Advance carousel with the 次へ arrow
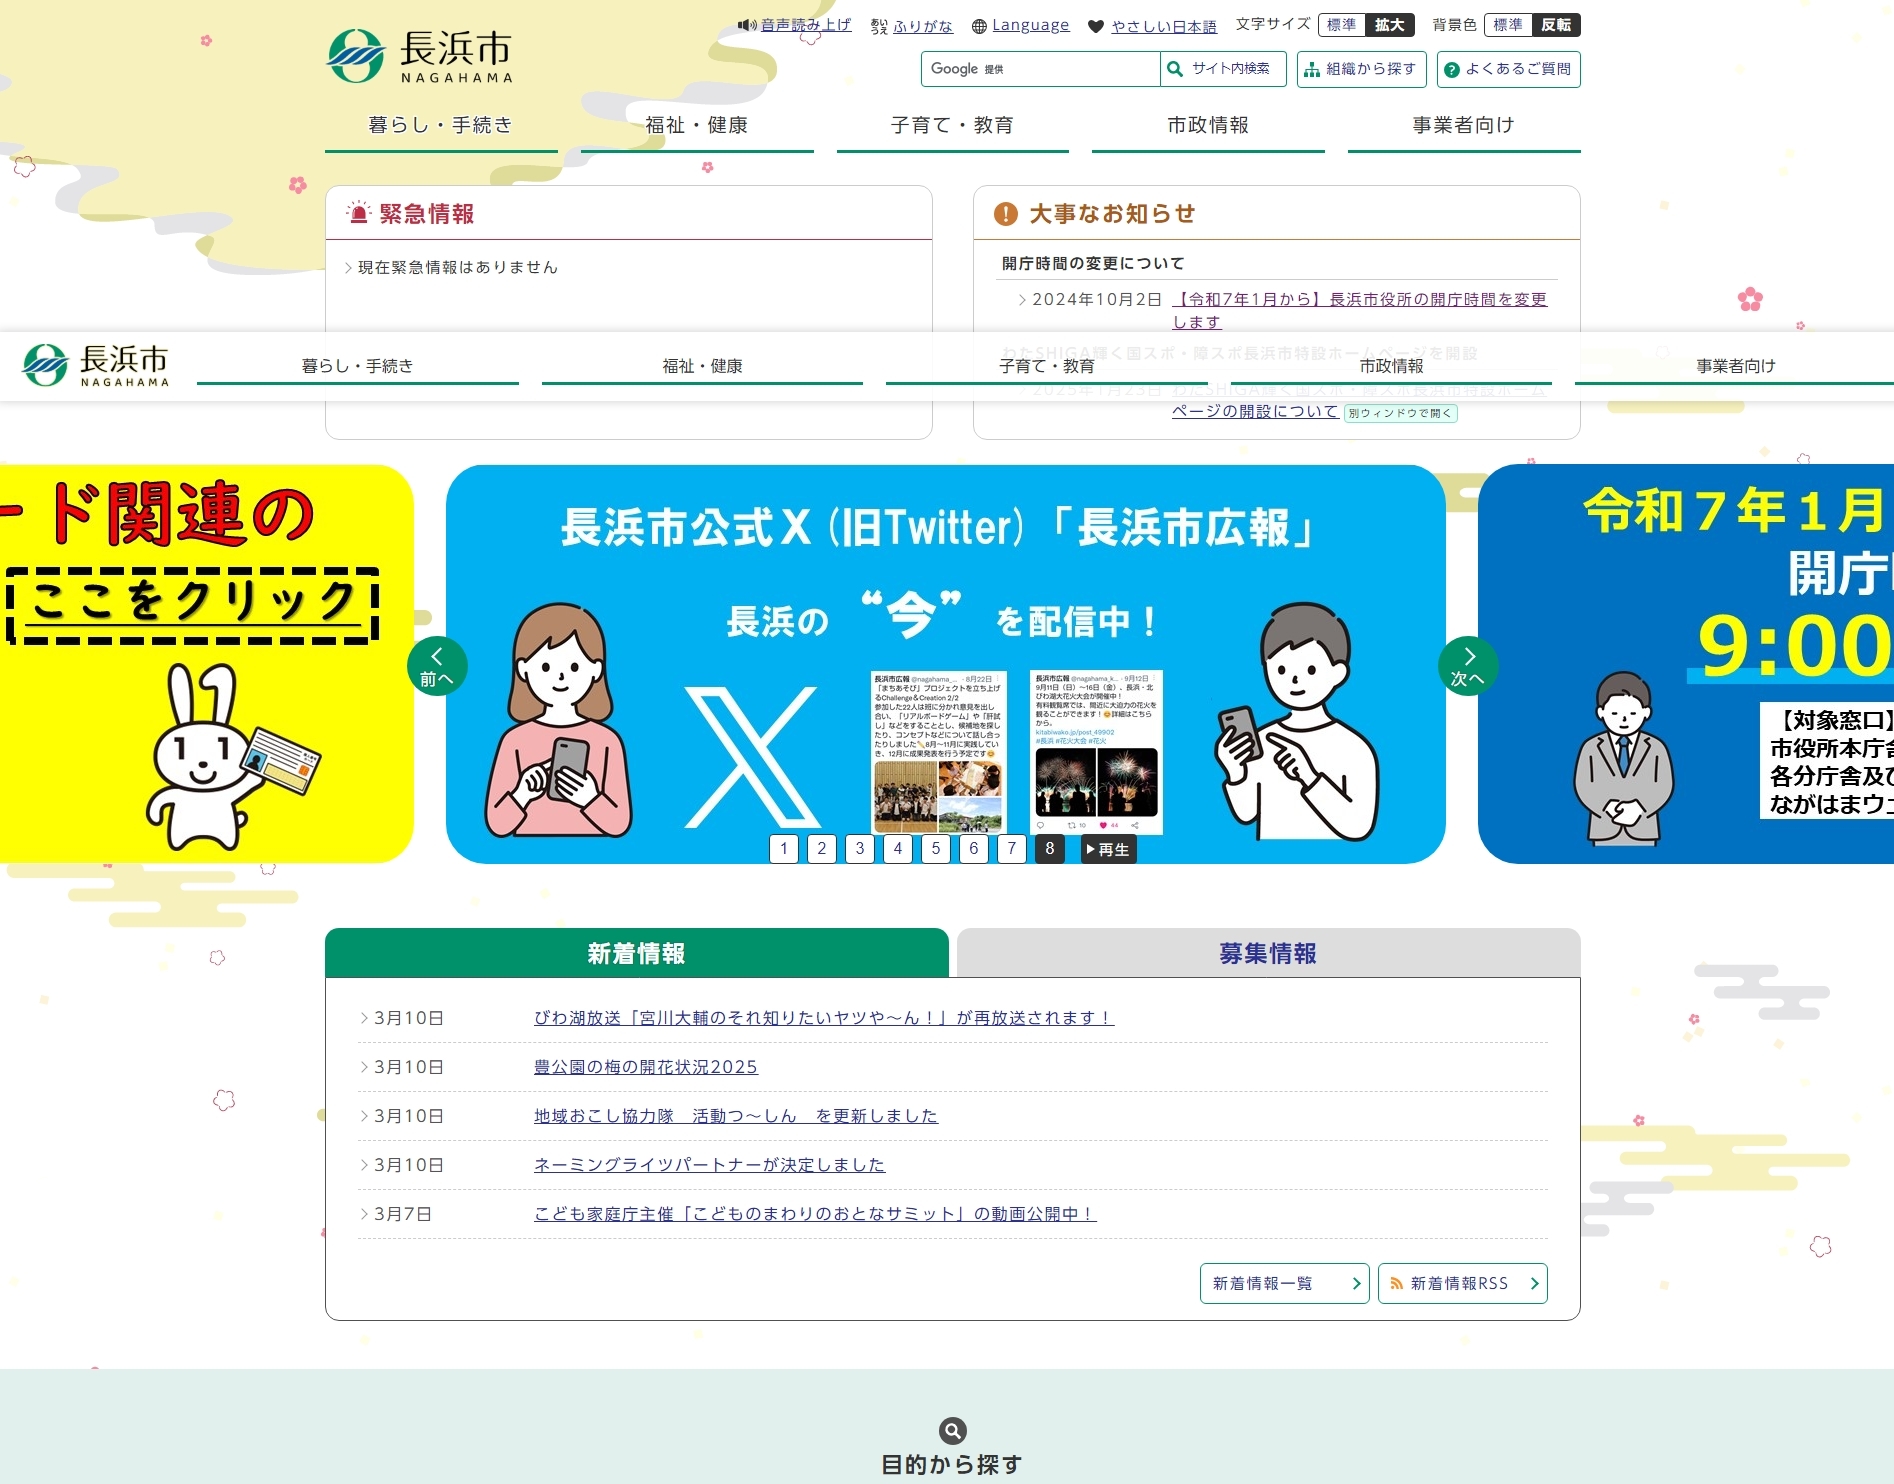Image resolution: width=1894 pixels, height=1484 pixels. pyautogui.click(x=1468, y=665)
